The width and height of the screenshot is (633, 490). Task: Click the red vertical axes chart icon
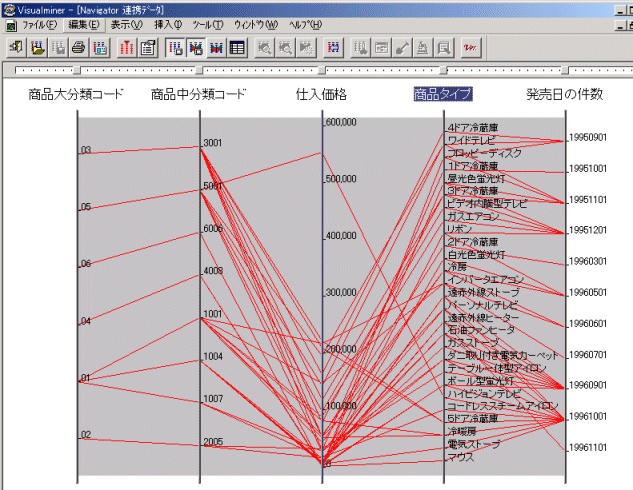coord(127,48)
